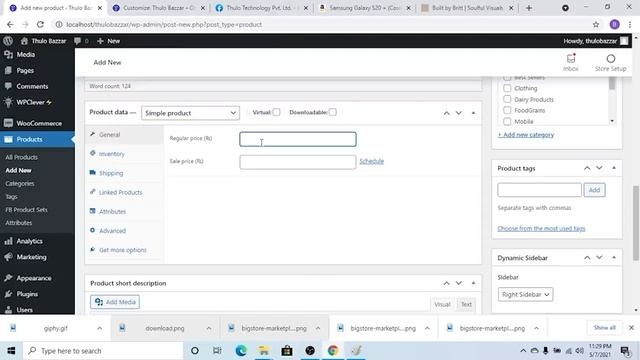
Task: Show all downloads
Action: coord(604,328)
